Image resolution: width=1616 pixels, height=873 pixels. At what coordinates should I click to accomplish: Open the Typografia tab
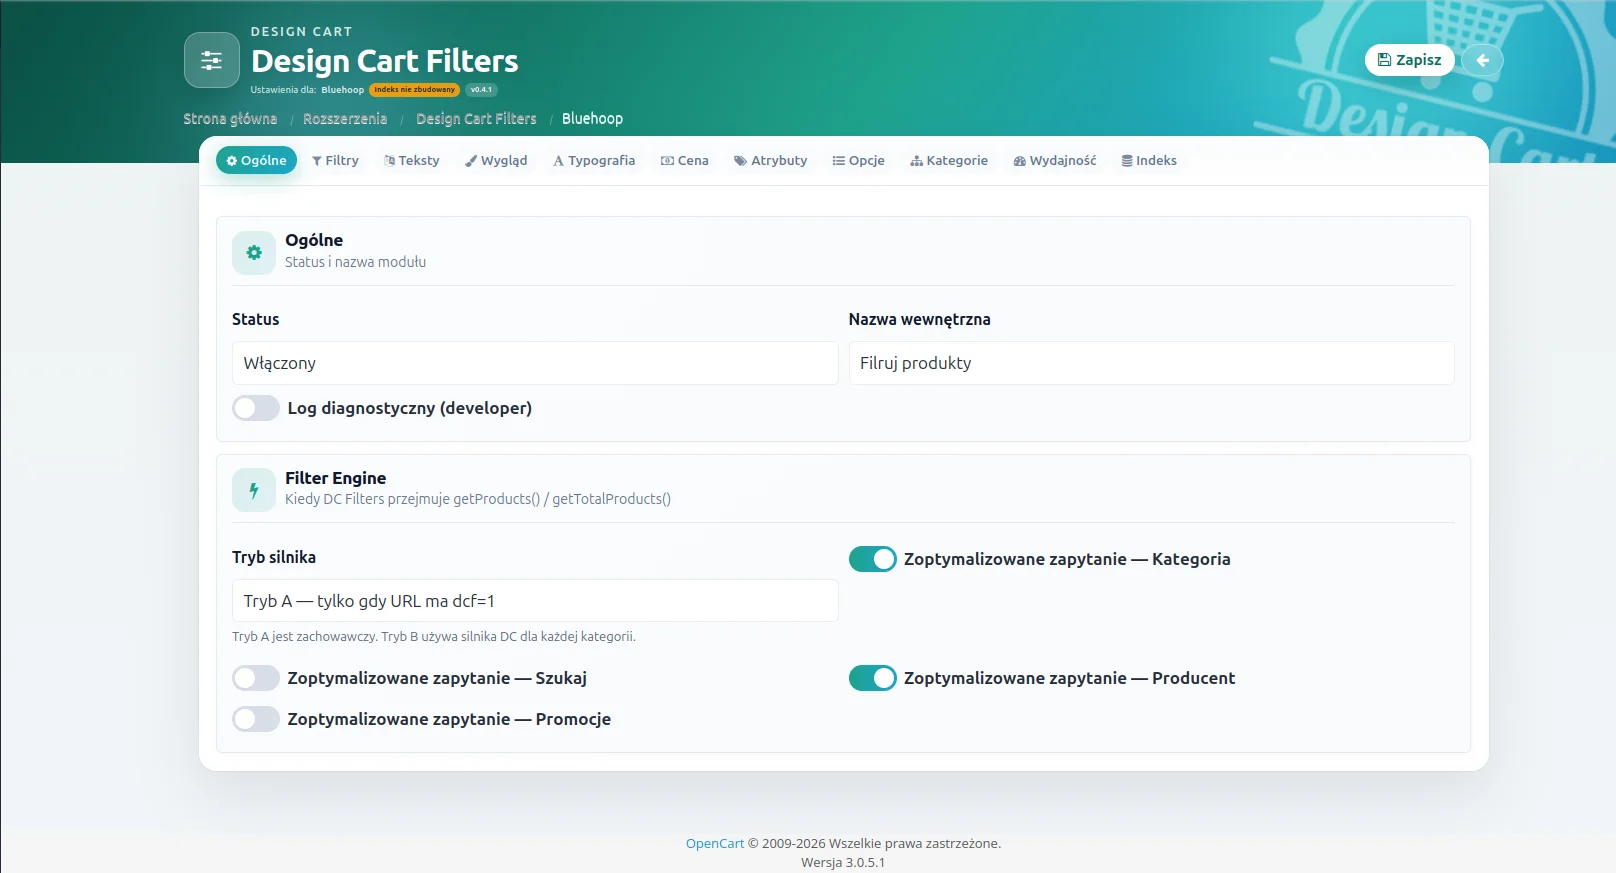pyautogui.click(x=594, y=160)
